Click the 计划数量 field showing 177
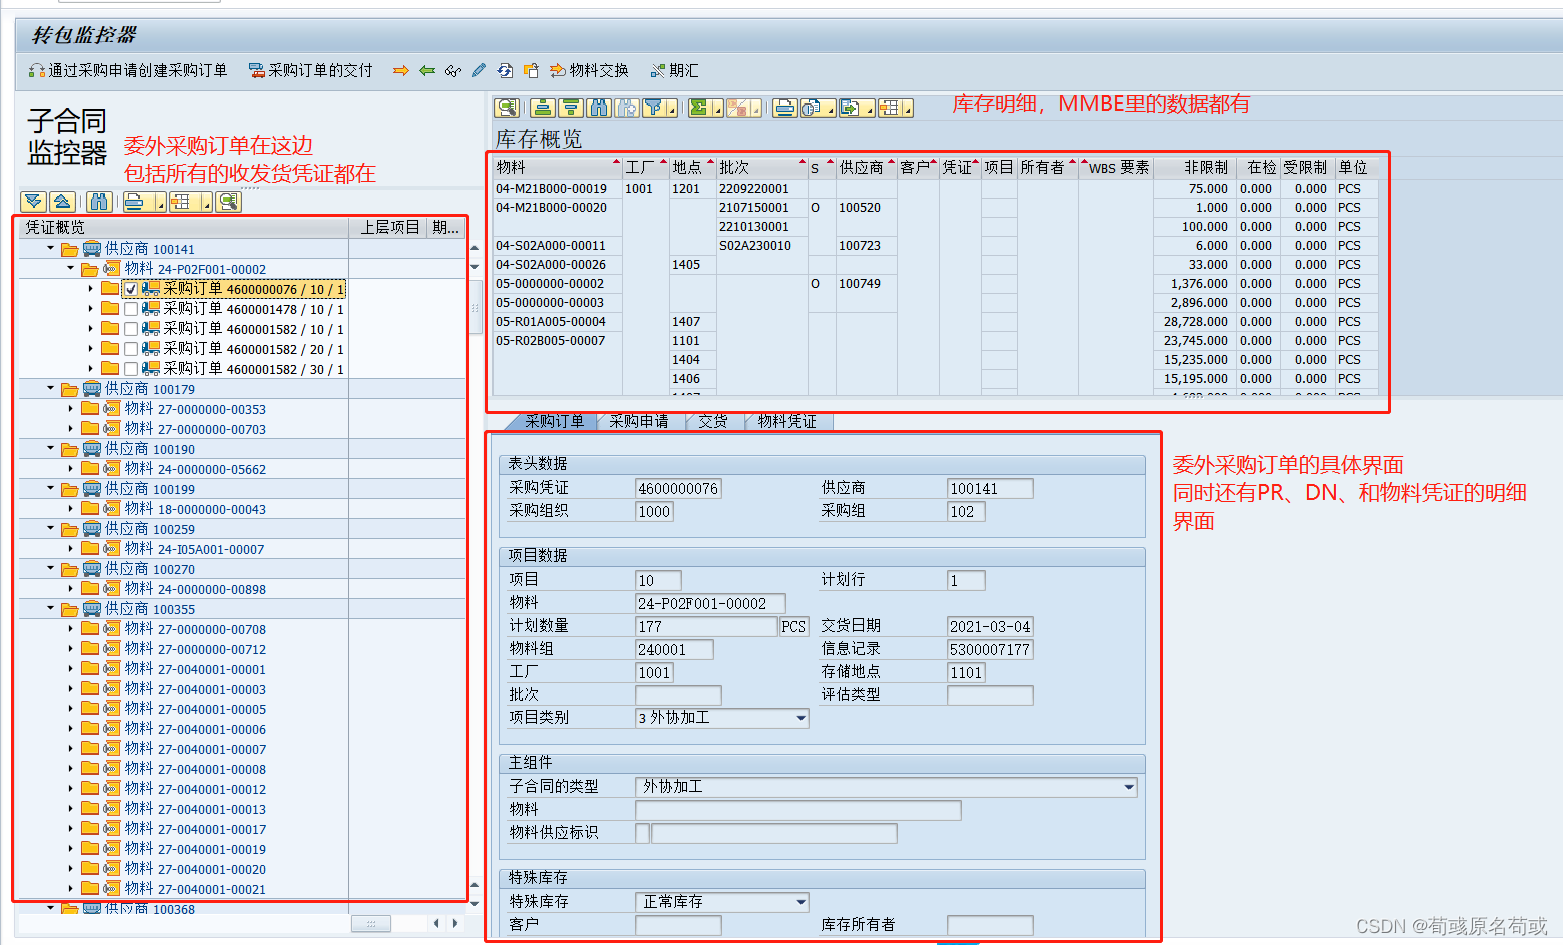The image size is (1563, 945). point(706,626)
